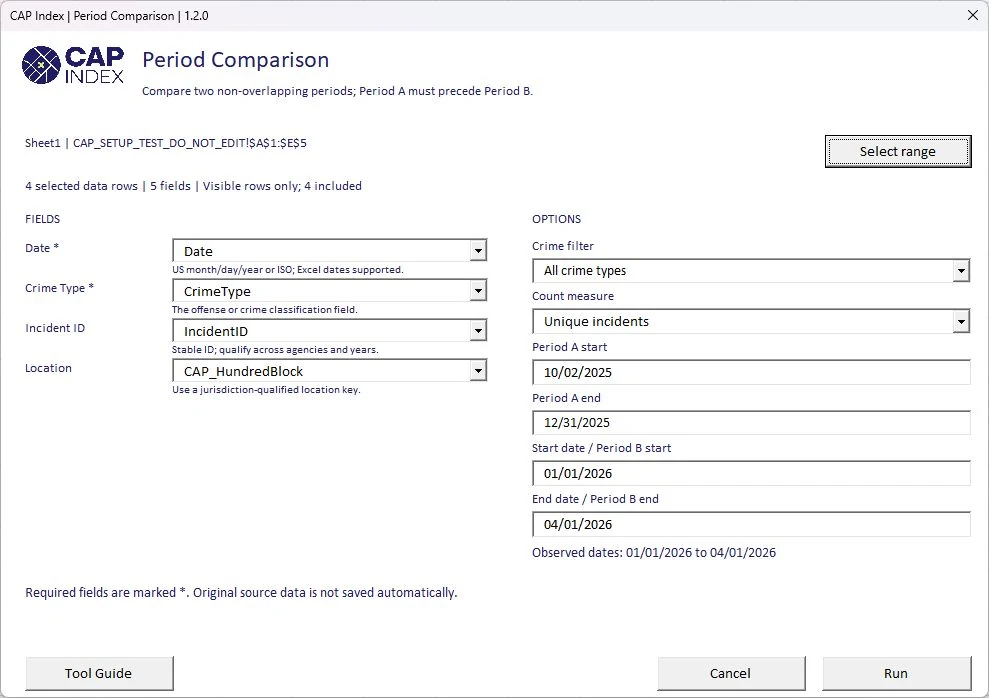Close the Period Comparison window
Screen dimensions: 989x698
pos(973,15)
